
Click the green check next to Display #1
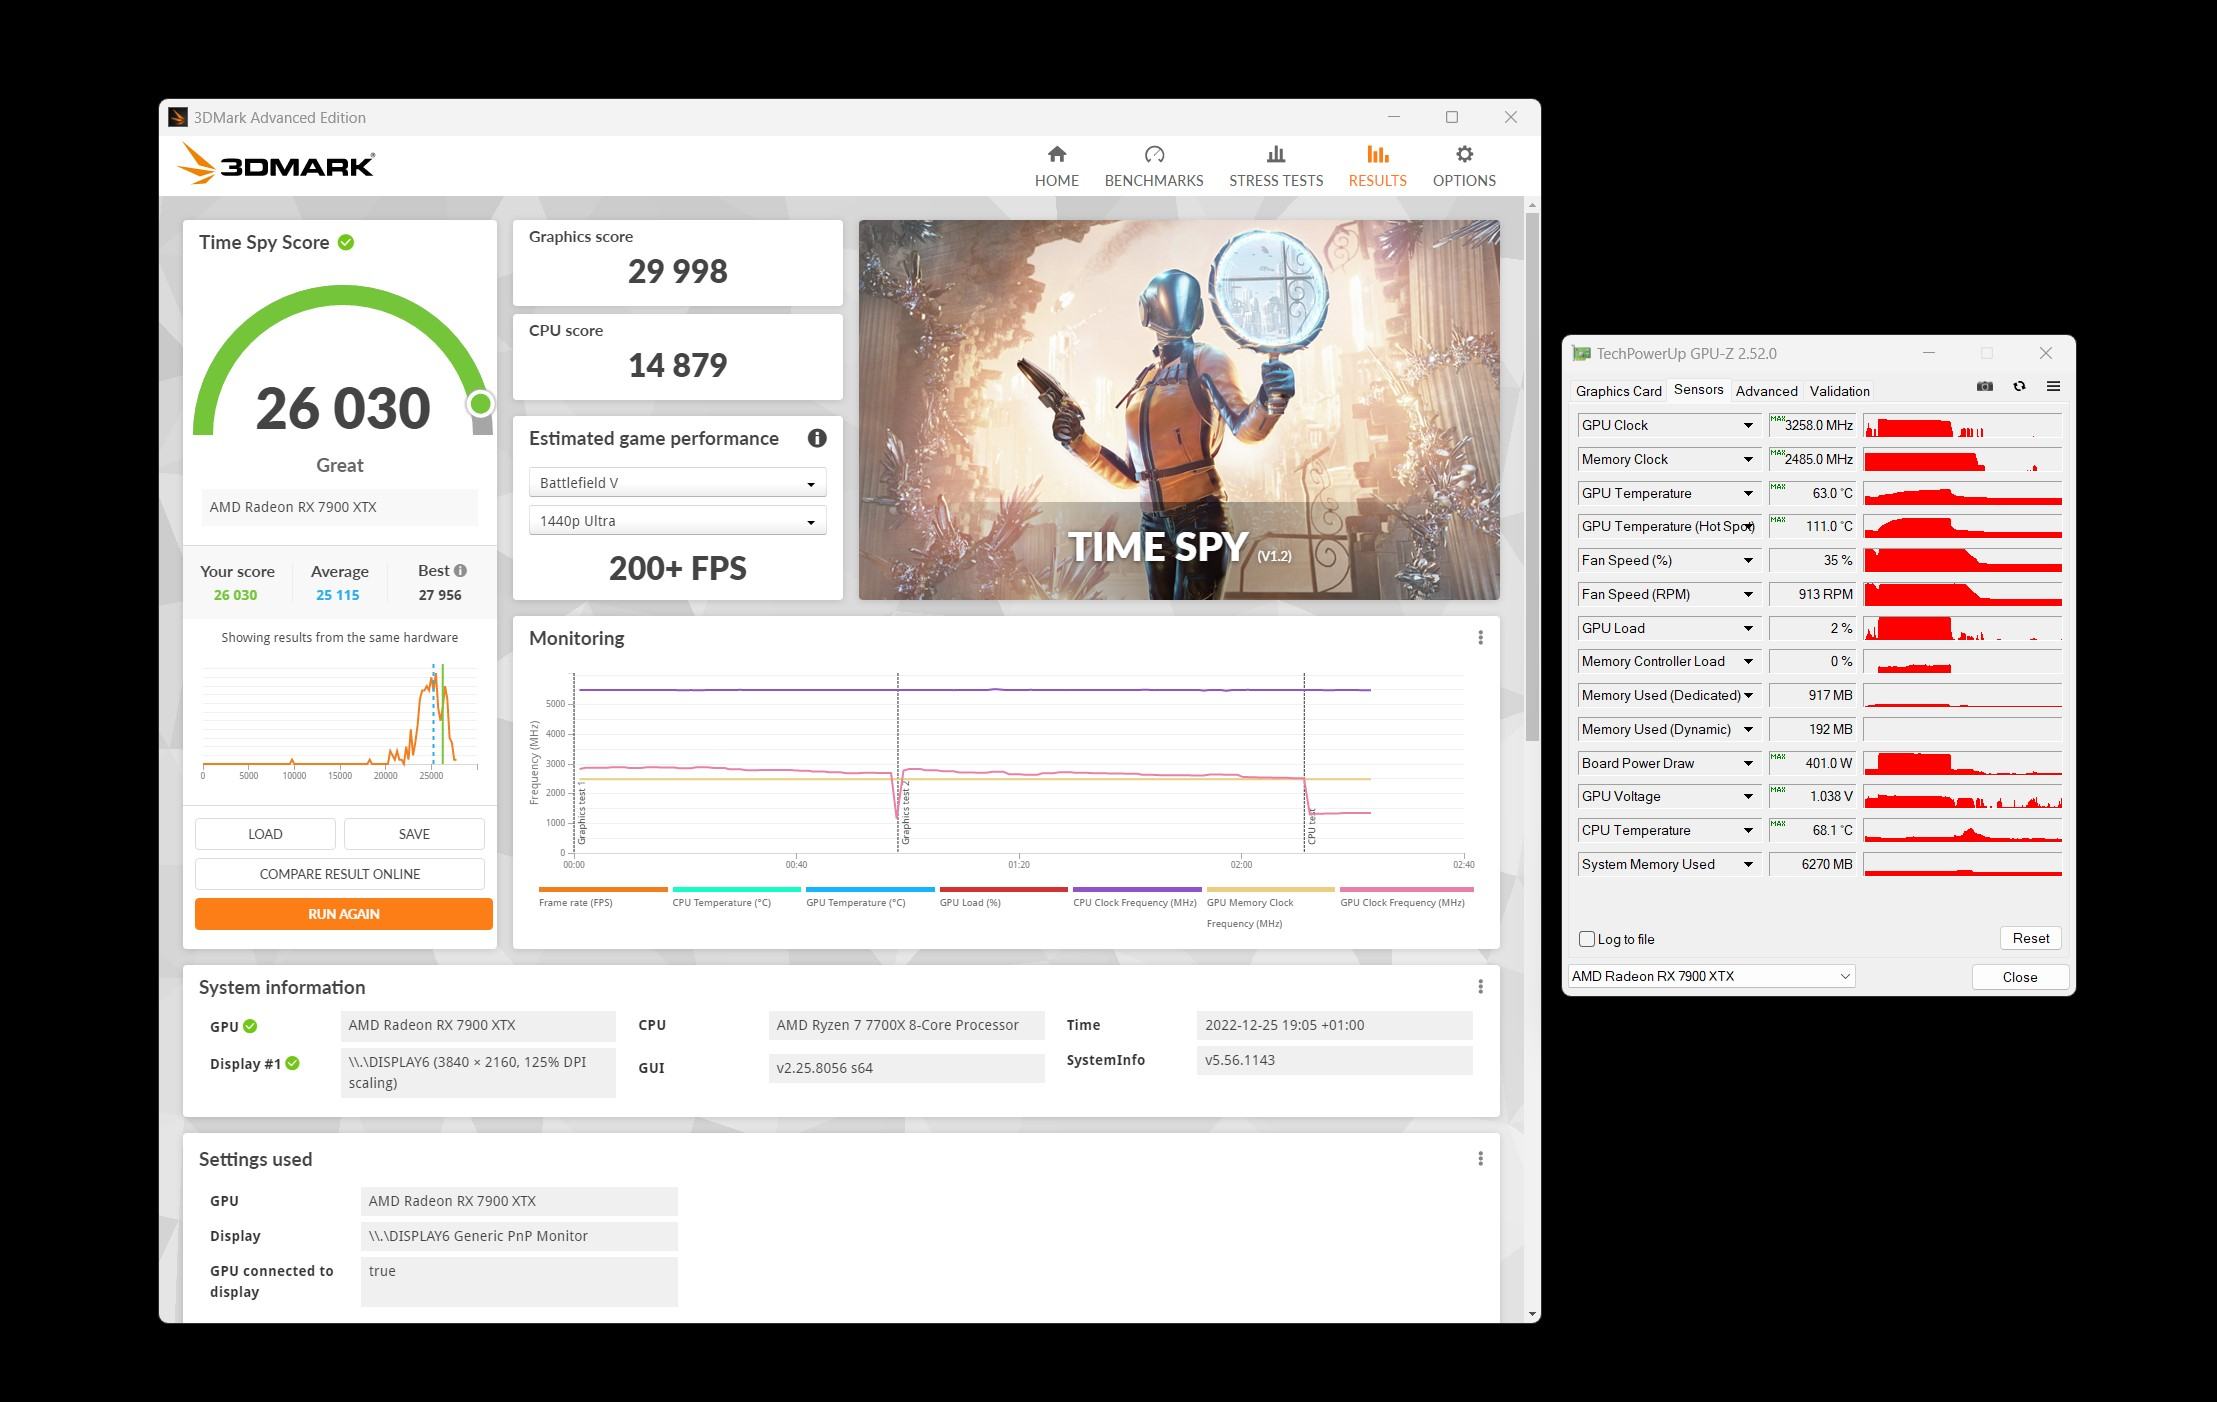click(292, 1063)
